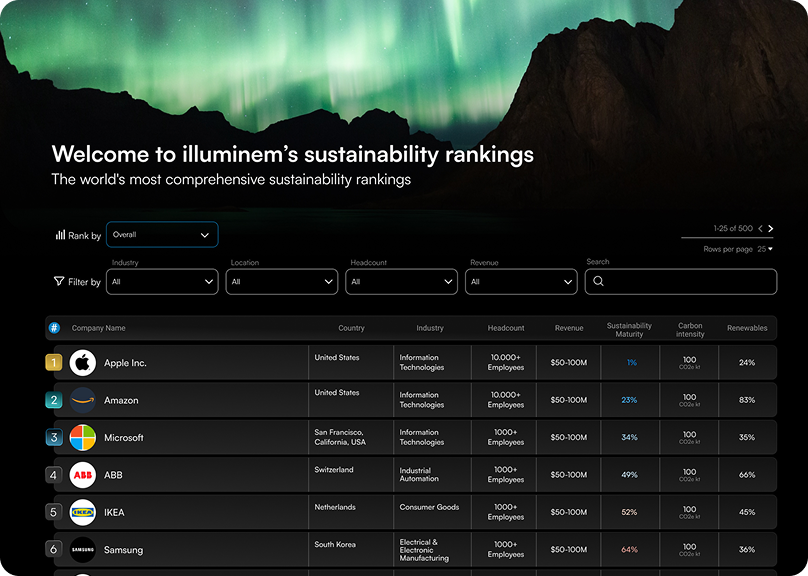The height and width of the screenshot is (576, 808).
Task: Click the Filter by funnel icon
Action: [59, 281]
